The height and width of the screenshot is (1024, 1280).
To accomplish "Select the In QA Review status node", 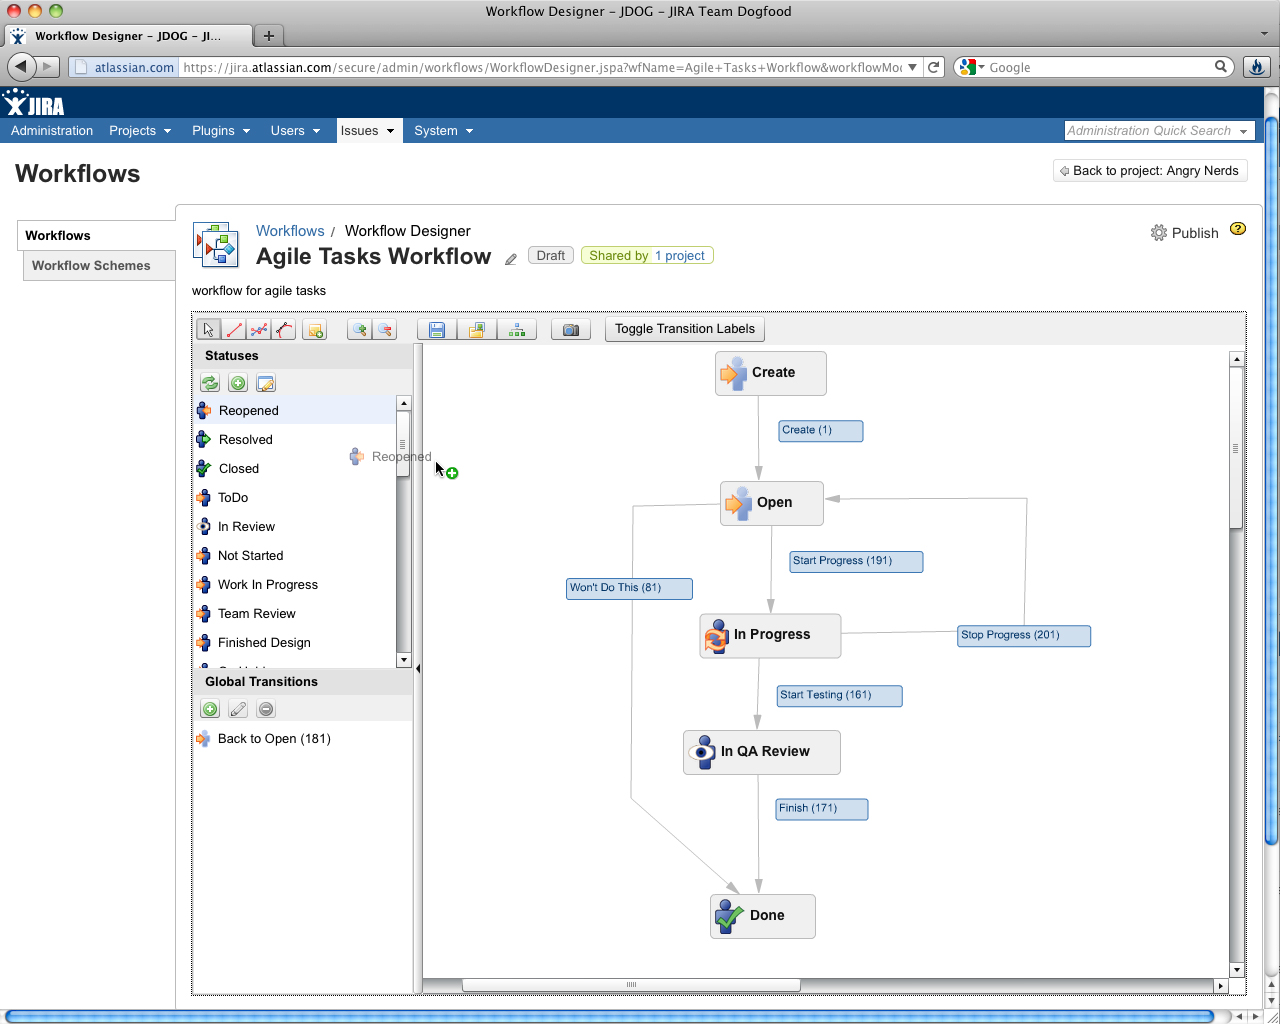I will click(762, 752).
